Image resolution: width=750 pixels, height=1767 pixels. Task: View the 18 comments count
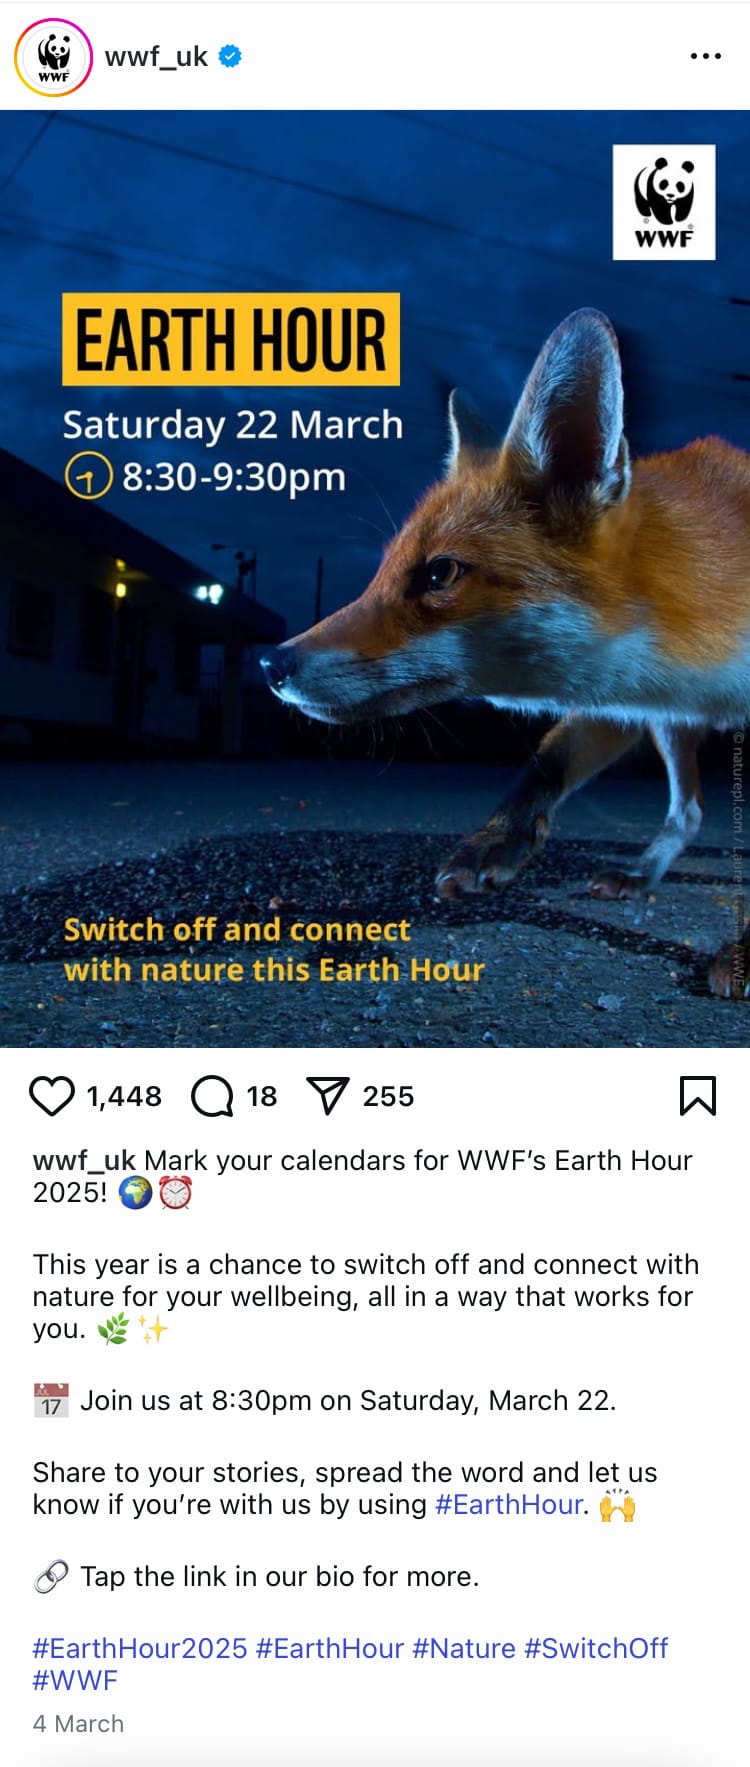coord(262,1096)
